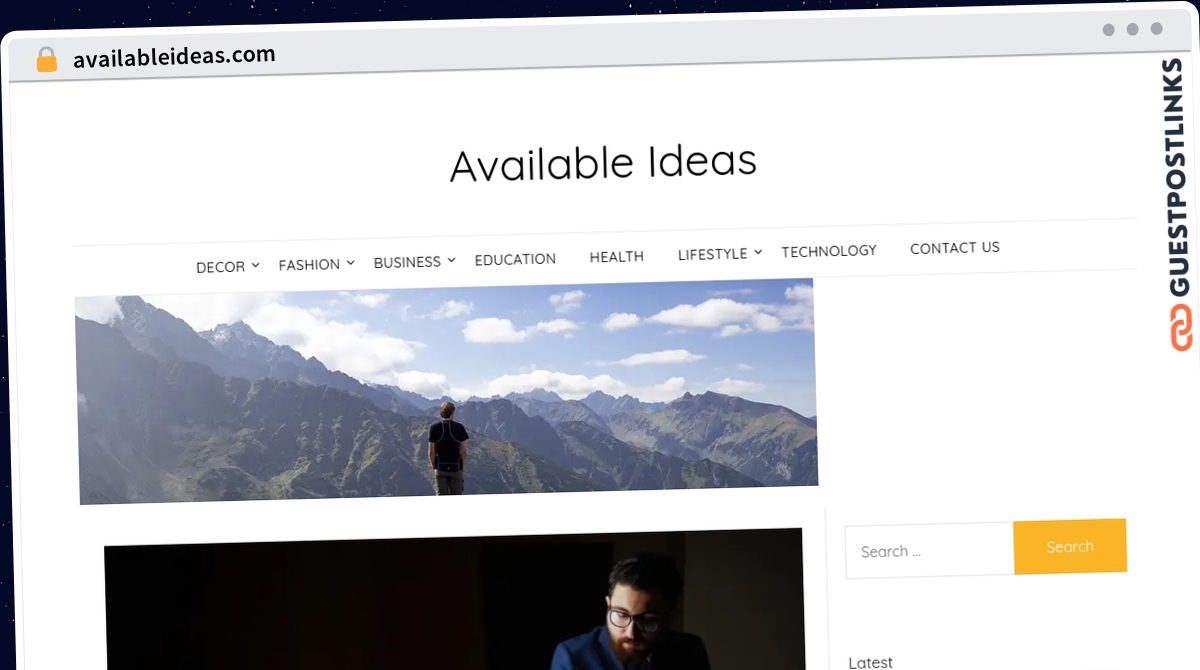The image size is (1200, 670).
Task: Navigate to the Technology section
Action: pyautogui.click(x=829, y=251)
